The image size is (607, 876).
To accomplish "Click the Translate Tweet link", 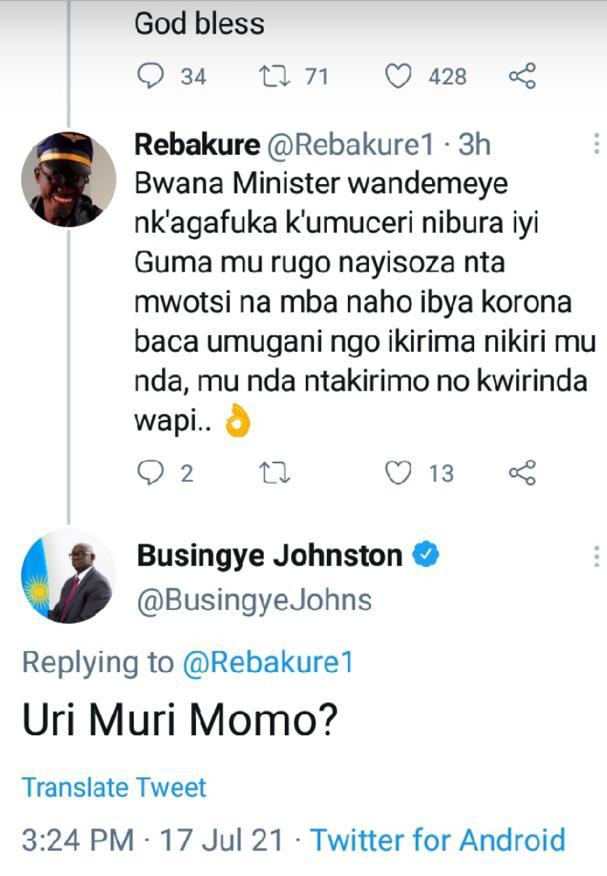I will click(114, 787).
